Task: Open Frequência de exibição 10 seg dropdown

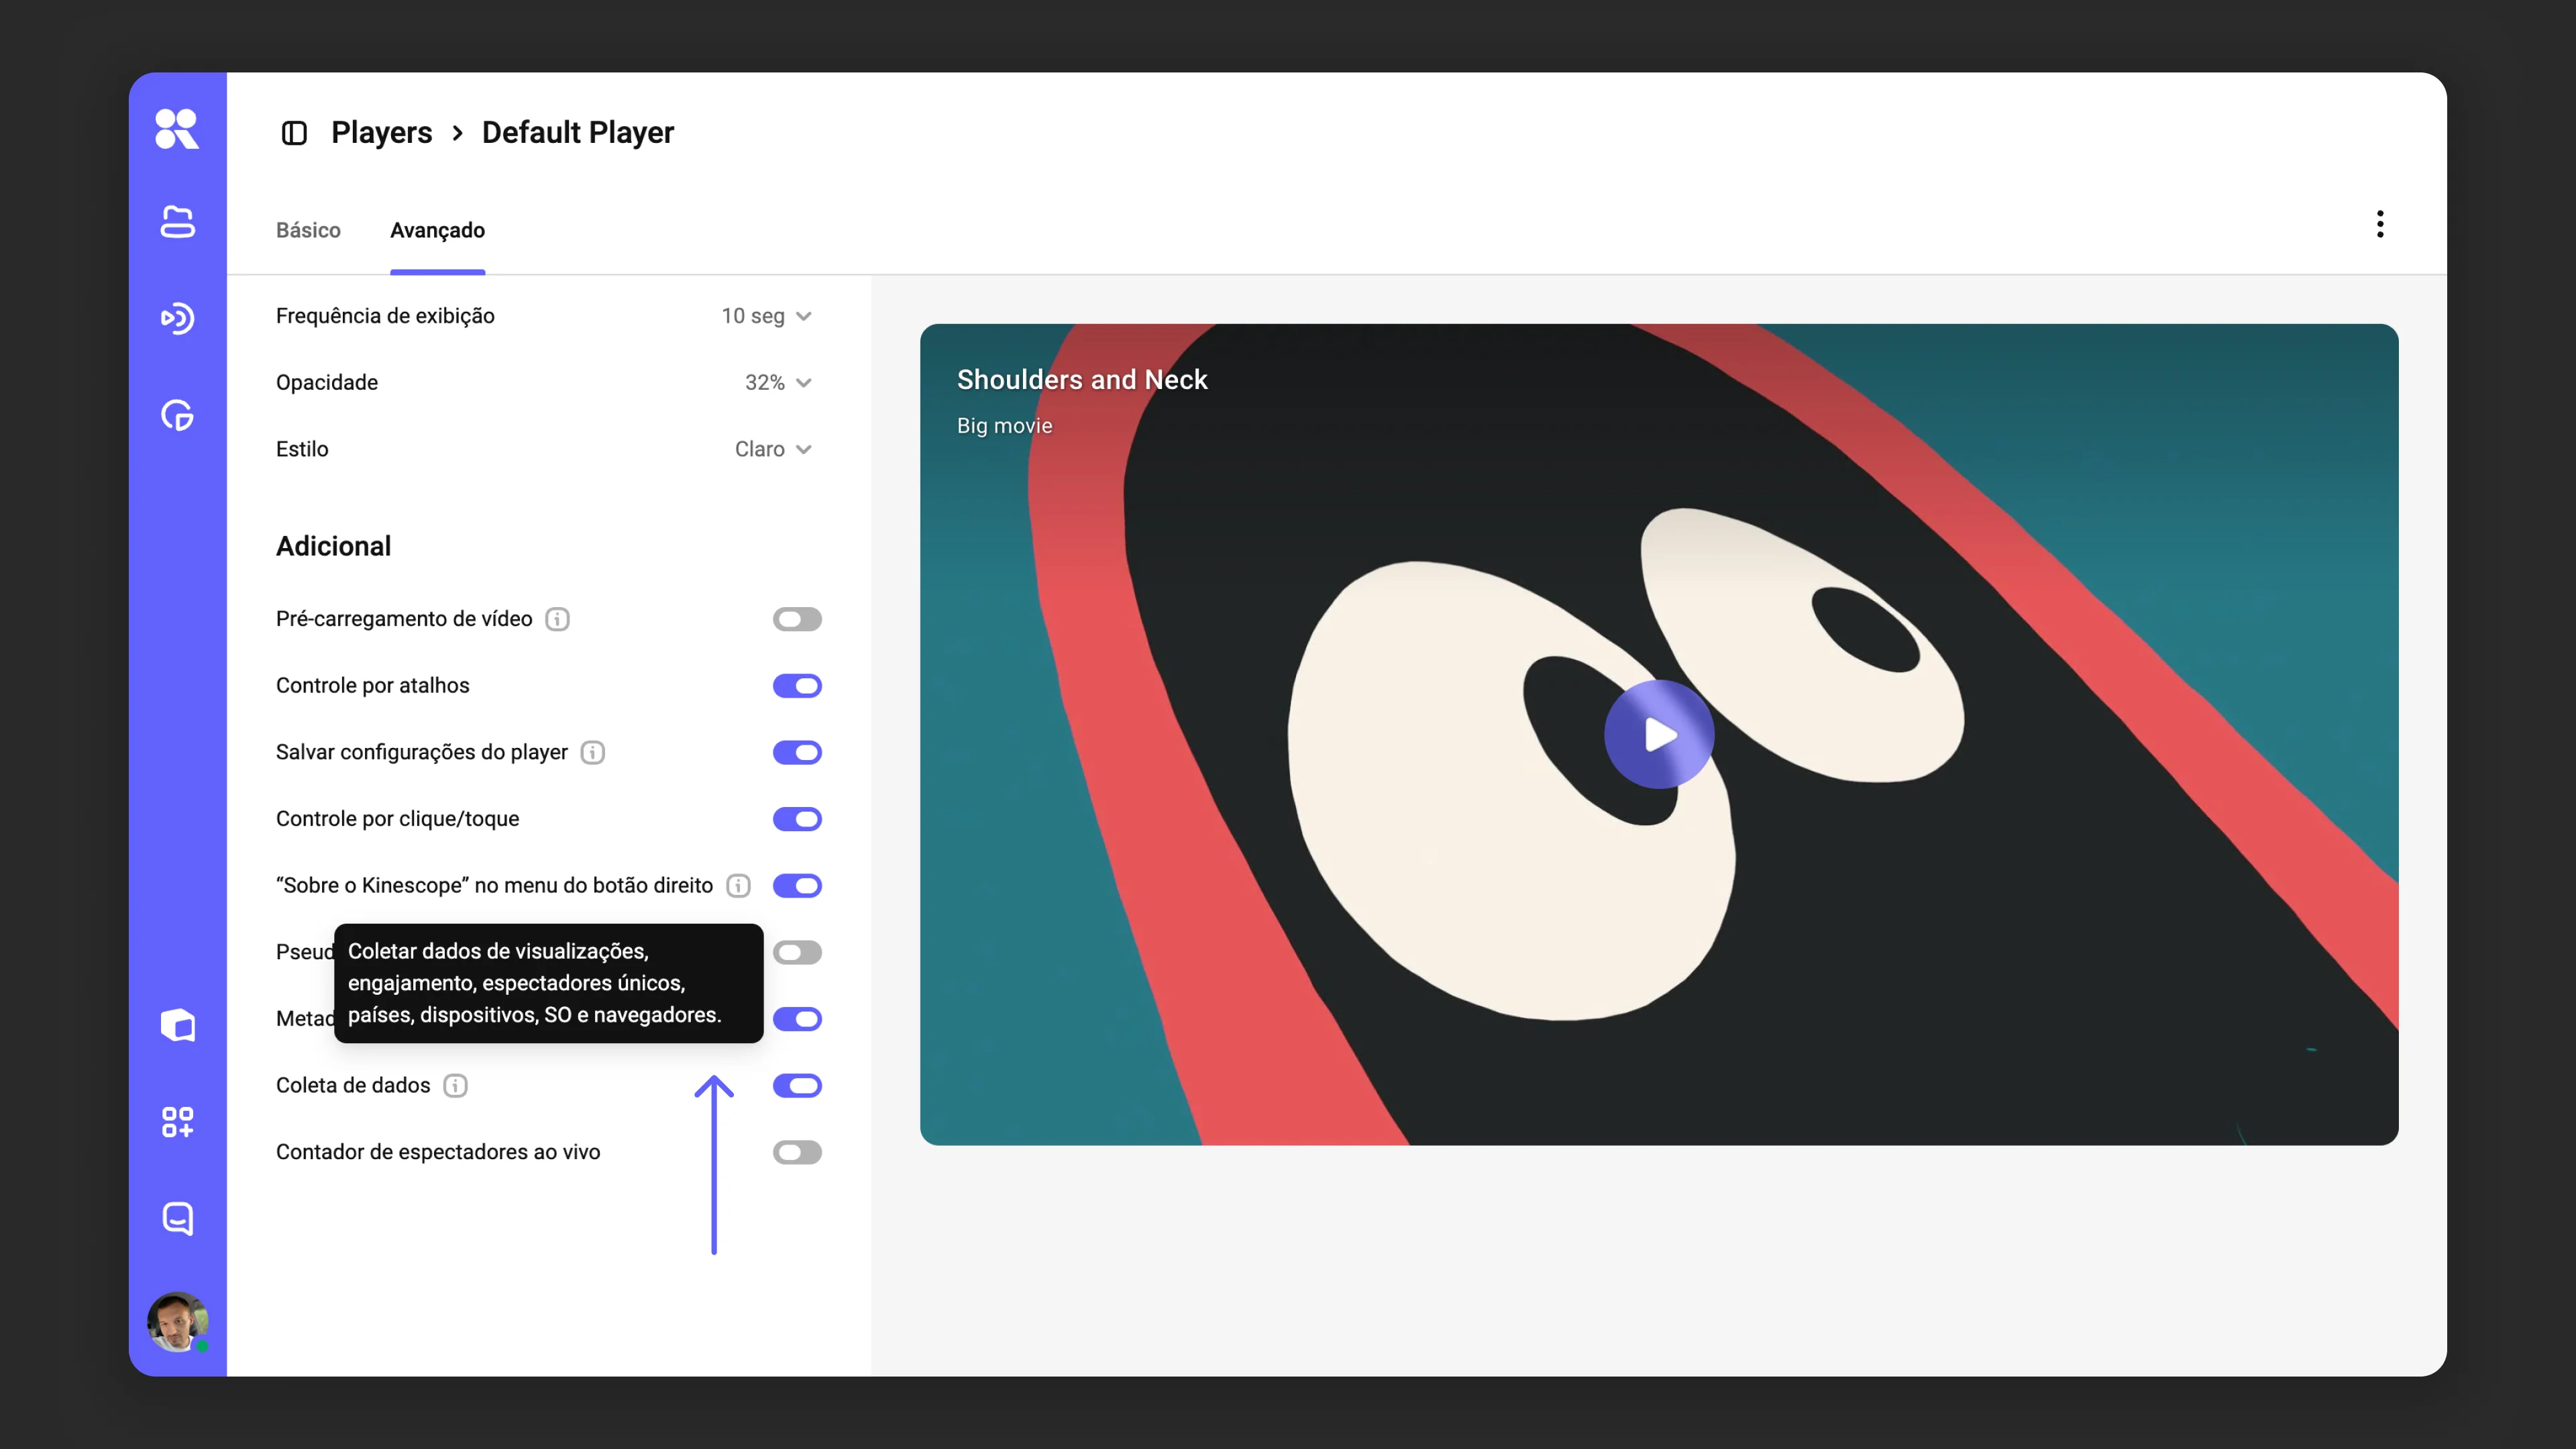Action: pos(766,316)
